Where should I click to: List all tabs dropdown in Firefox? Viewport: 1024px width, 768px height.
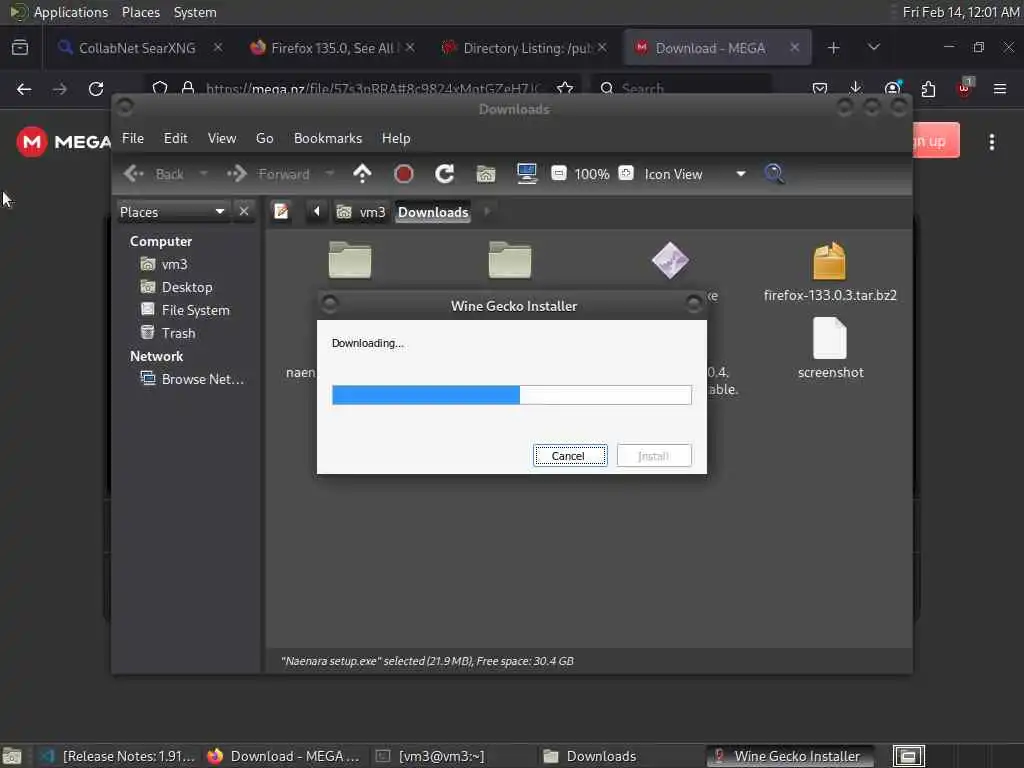click(x=873, y=47)
